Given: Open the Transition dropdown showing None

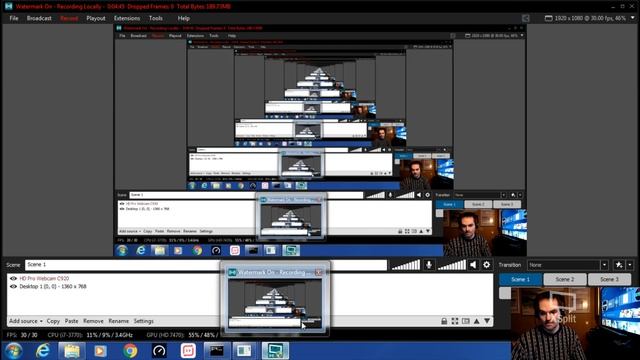Looking at the screenshot, I should coord(568,265).
